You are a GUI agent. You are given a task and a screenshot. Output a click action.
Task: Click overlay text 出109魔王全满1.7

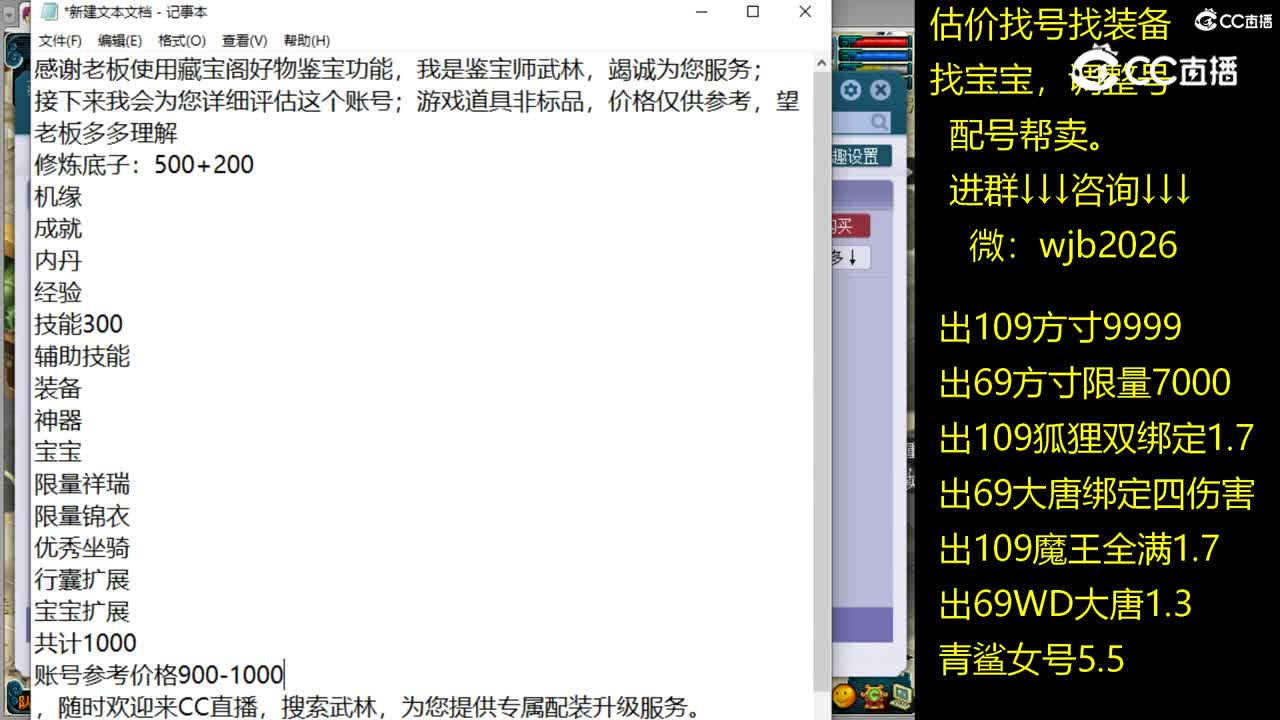coord(1079,549)
